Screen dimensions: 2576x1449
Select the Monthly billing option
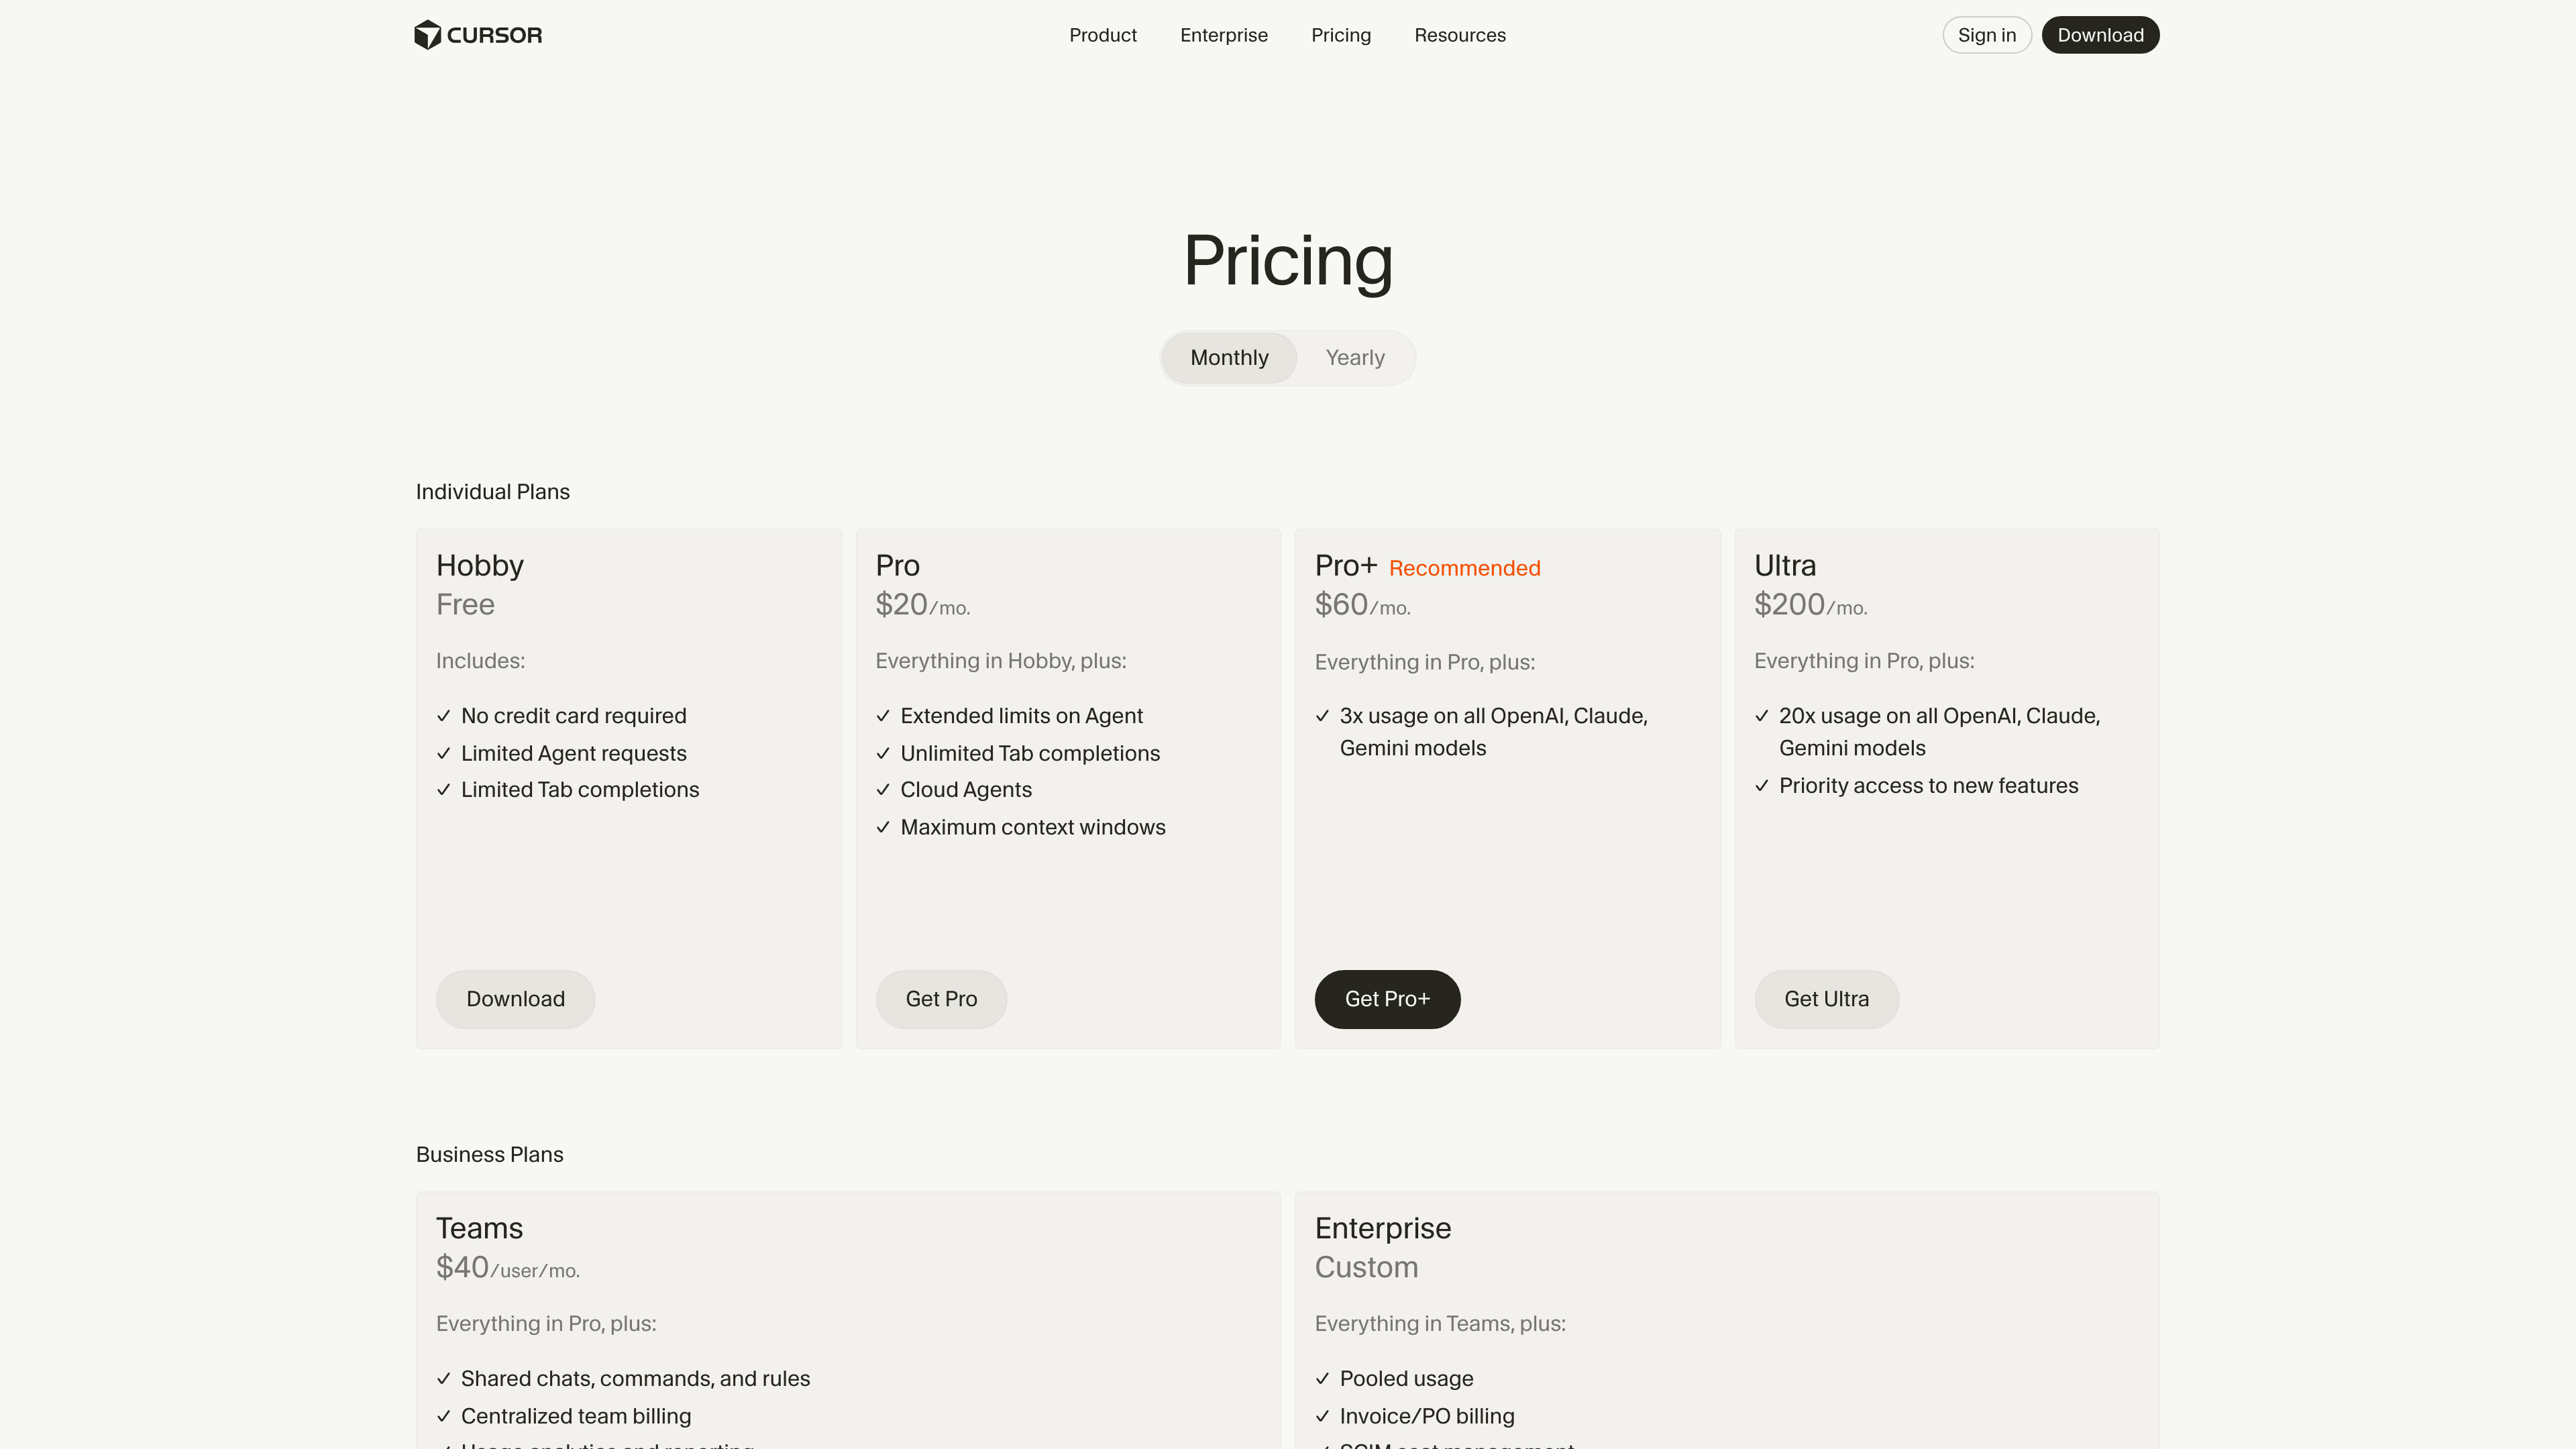[1228, 357]
